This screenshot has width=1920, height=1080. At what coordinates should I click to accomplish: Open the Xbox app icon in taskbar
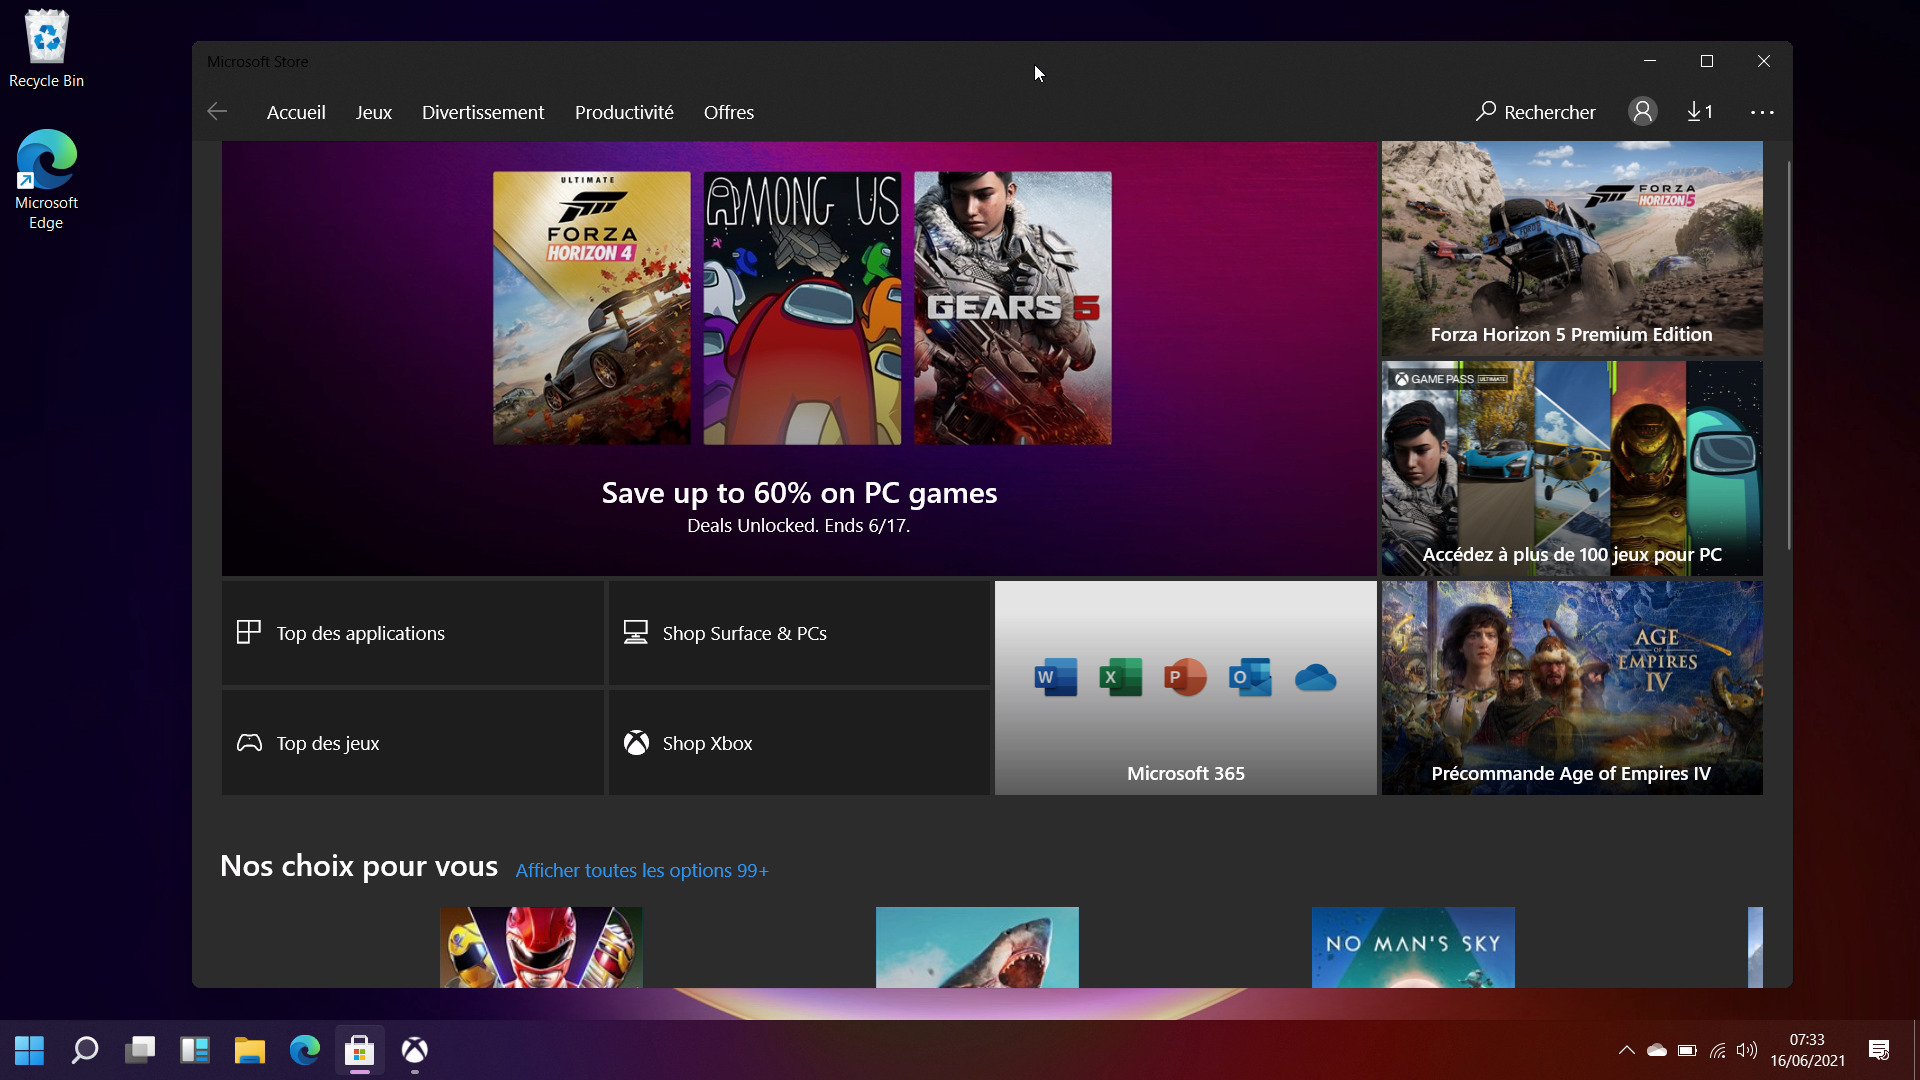[x=414, y=1048]
